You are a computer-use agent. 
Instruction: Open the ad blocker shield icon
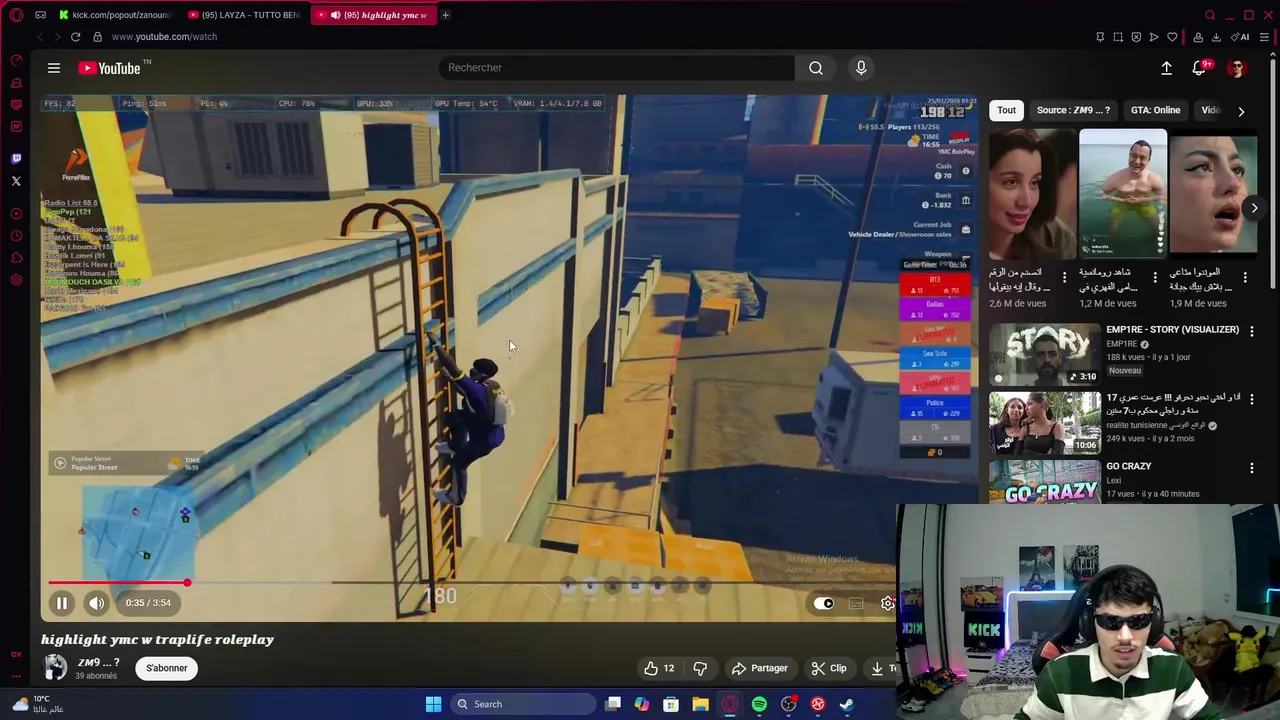pos(1136,37)
